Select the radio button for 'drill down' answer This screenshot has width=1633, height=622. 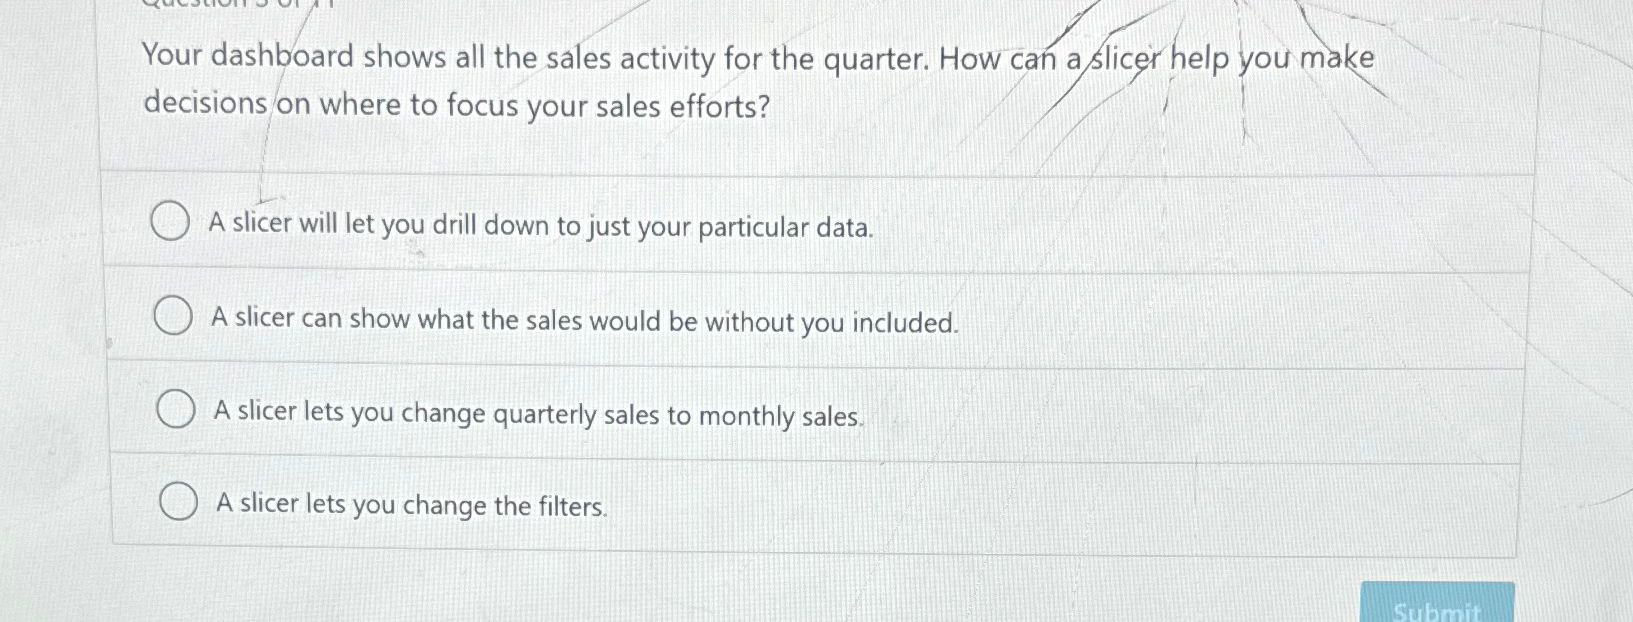(172, 222)
